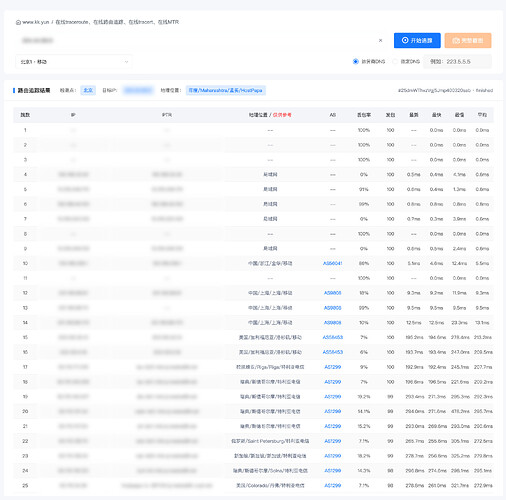Open AS1299 link in hop 25 row

tap(332, 485)
